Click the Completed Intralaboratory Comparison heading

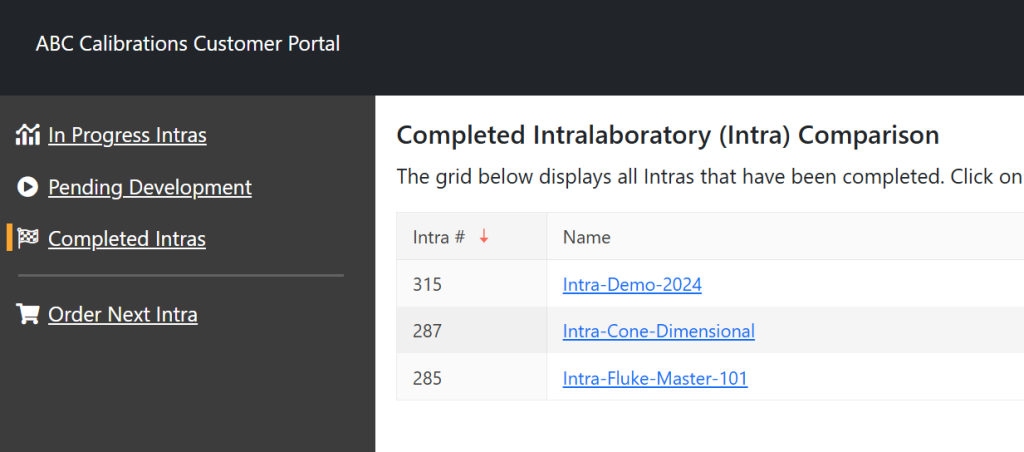[667, 136]
